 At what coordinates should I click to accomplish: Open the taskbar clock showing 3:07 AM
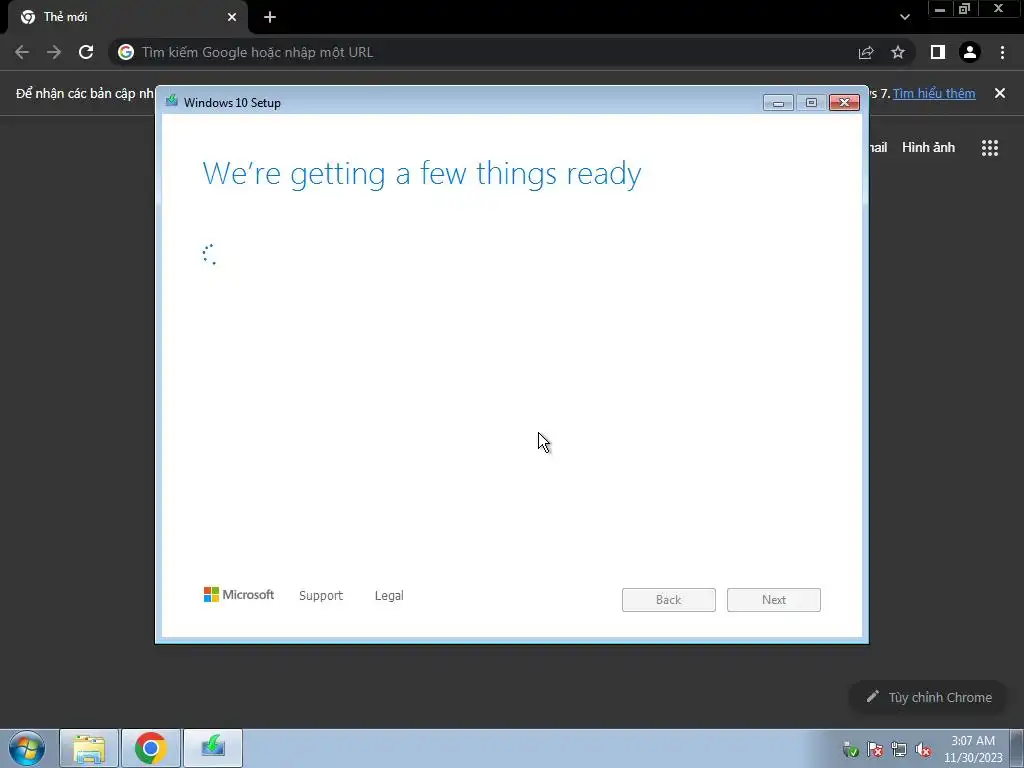973,749
